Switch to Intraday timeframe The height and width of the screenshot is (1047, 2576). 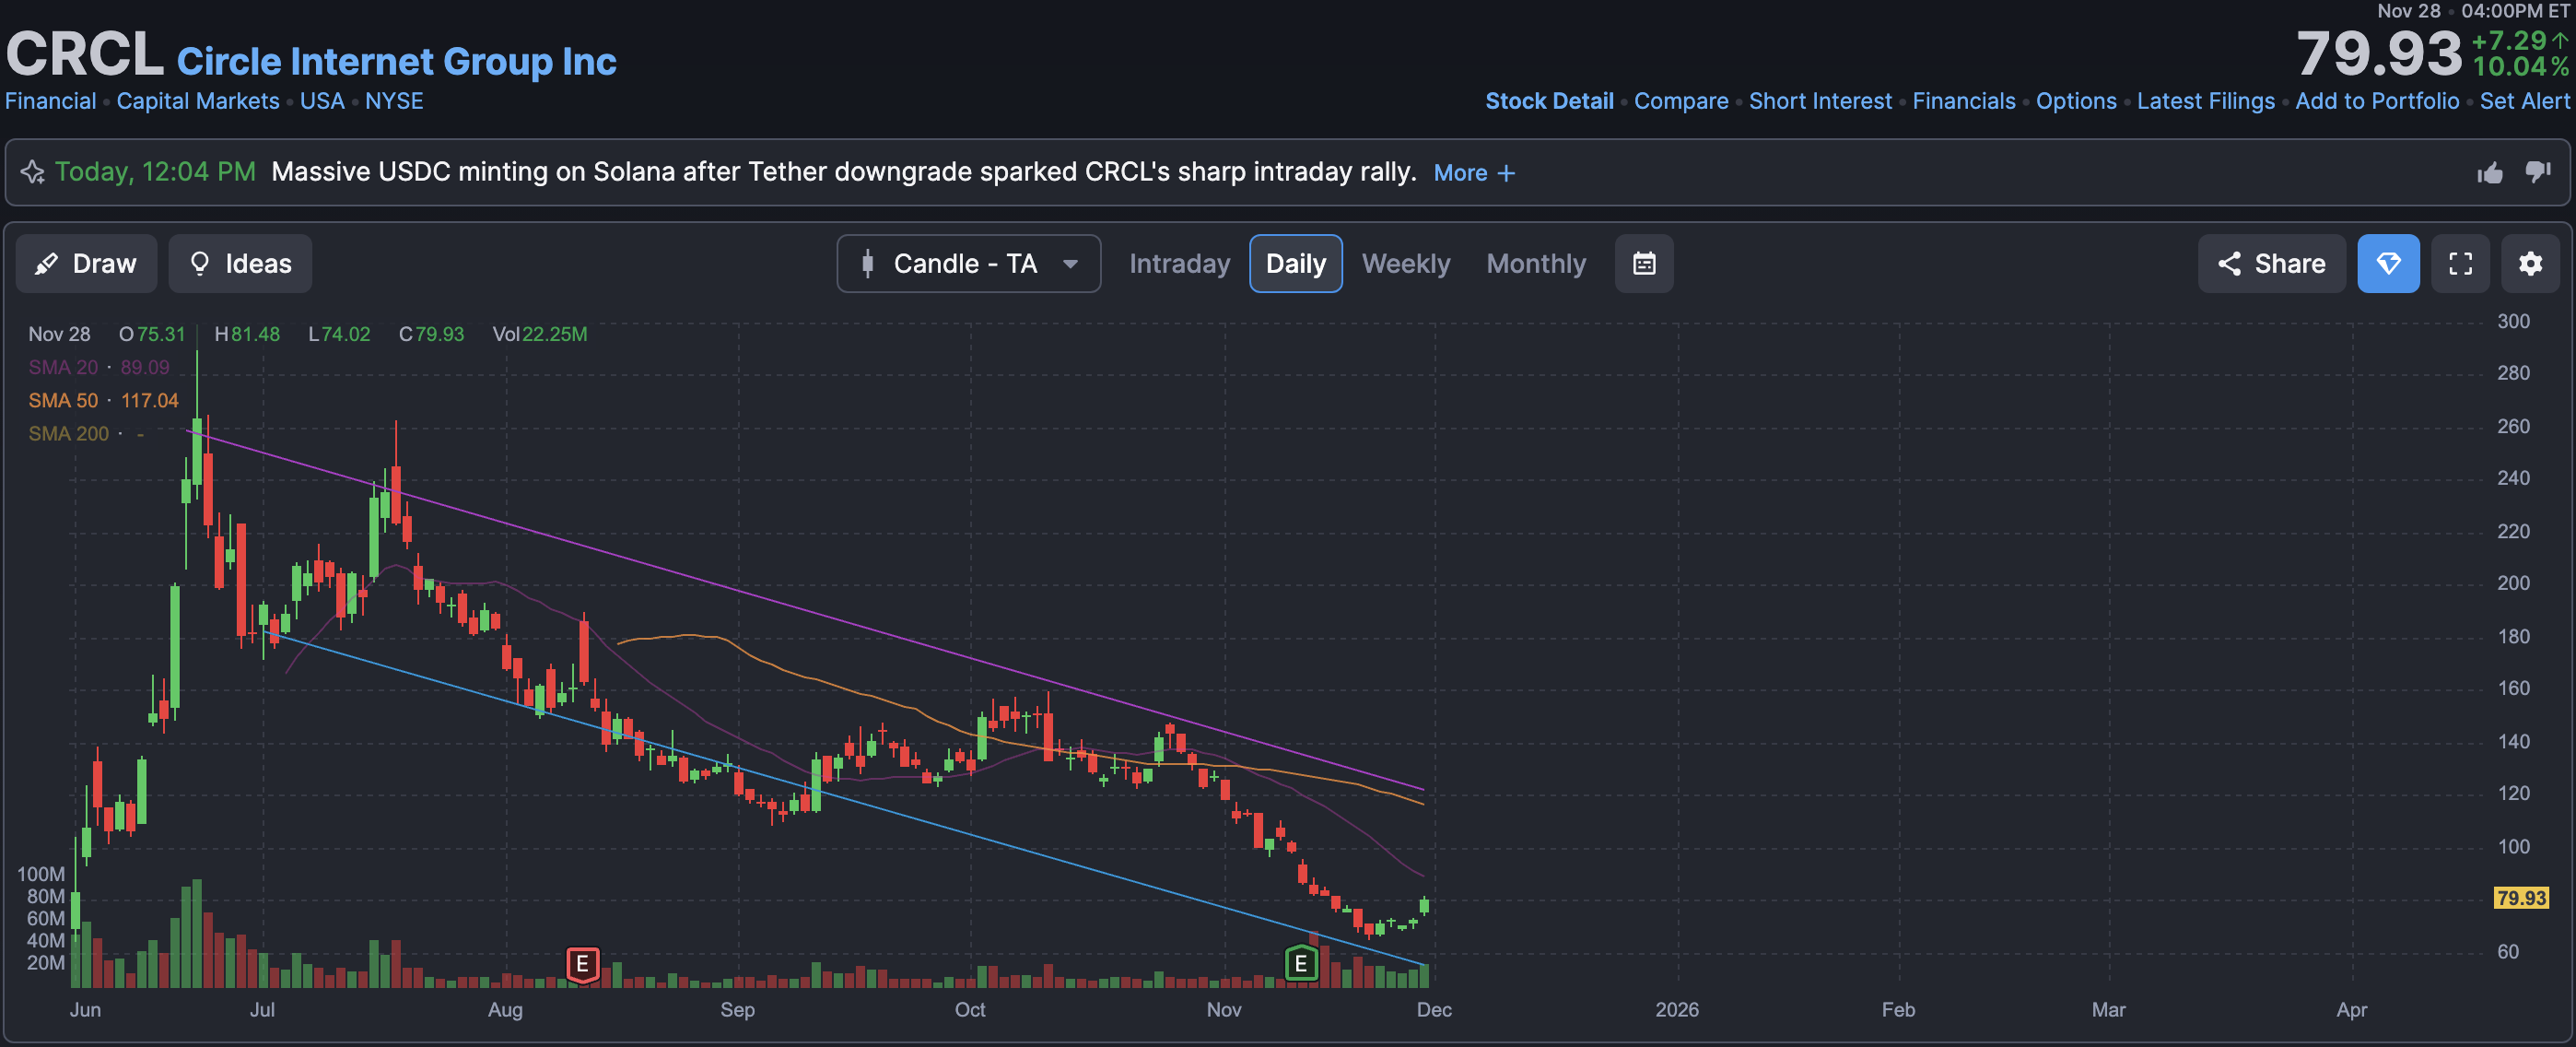pos(1179,264)
